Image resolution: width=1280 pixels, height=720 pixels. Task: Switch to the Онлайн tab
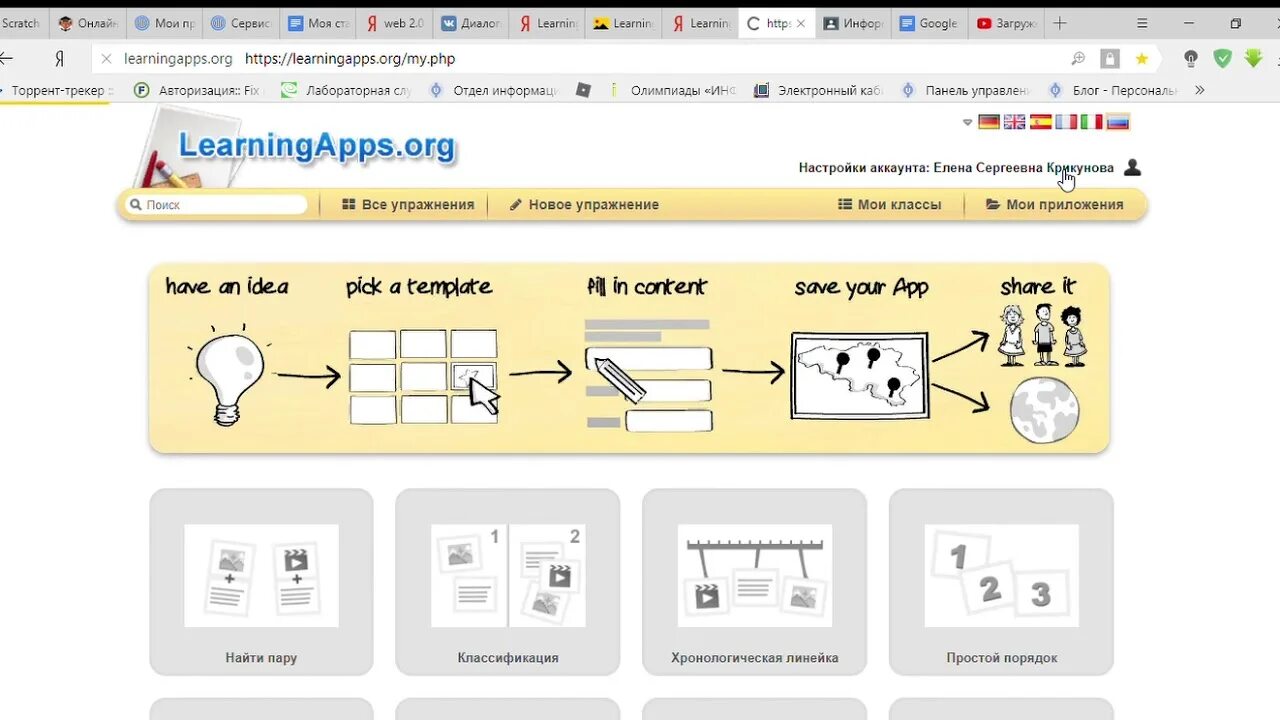pyautogui.click(x=87, y=23)
